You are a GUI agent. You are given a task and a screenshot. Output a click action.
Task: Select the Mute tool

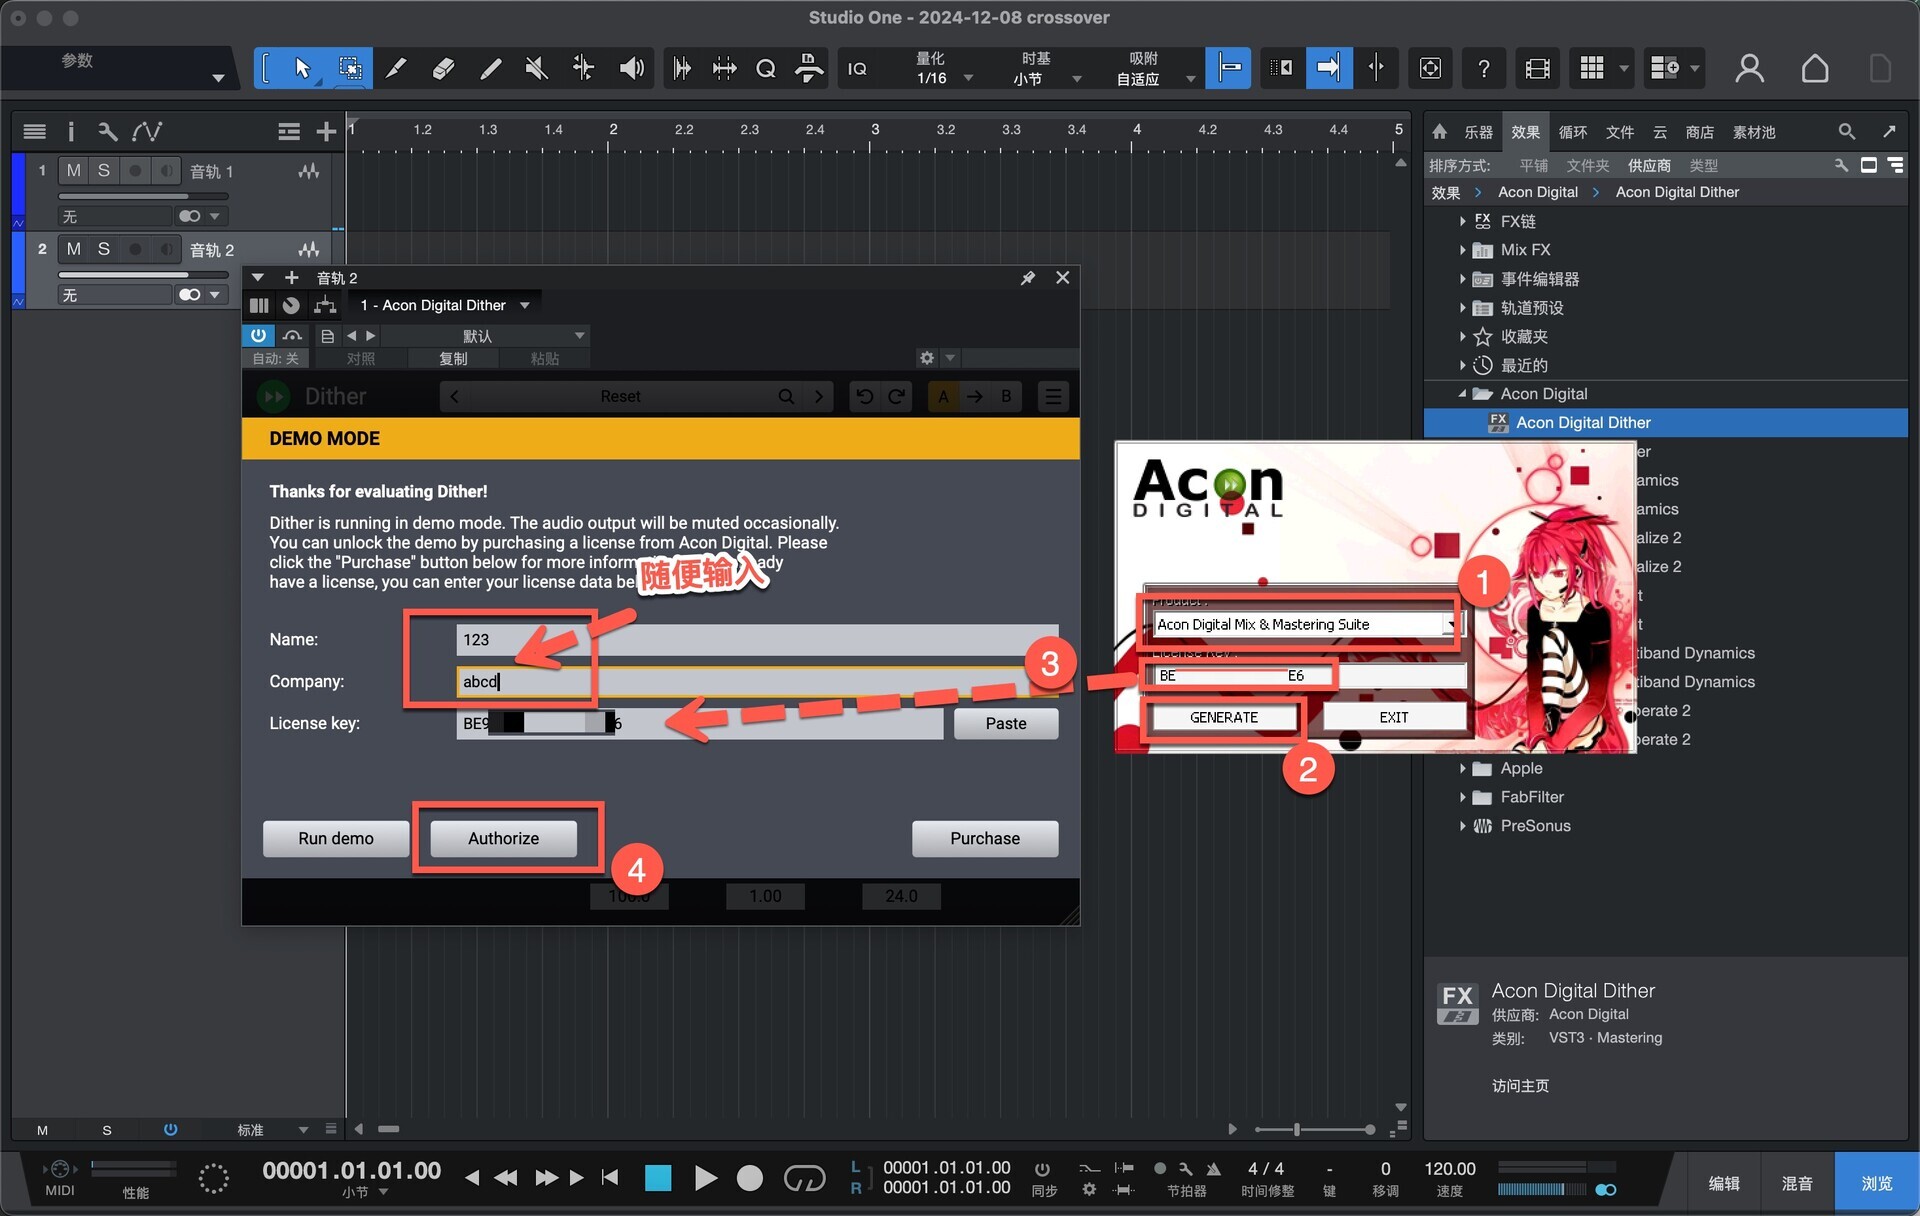pos(537,68)
